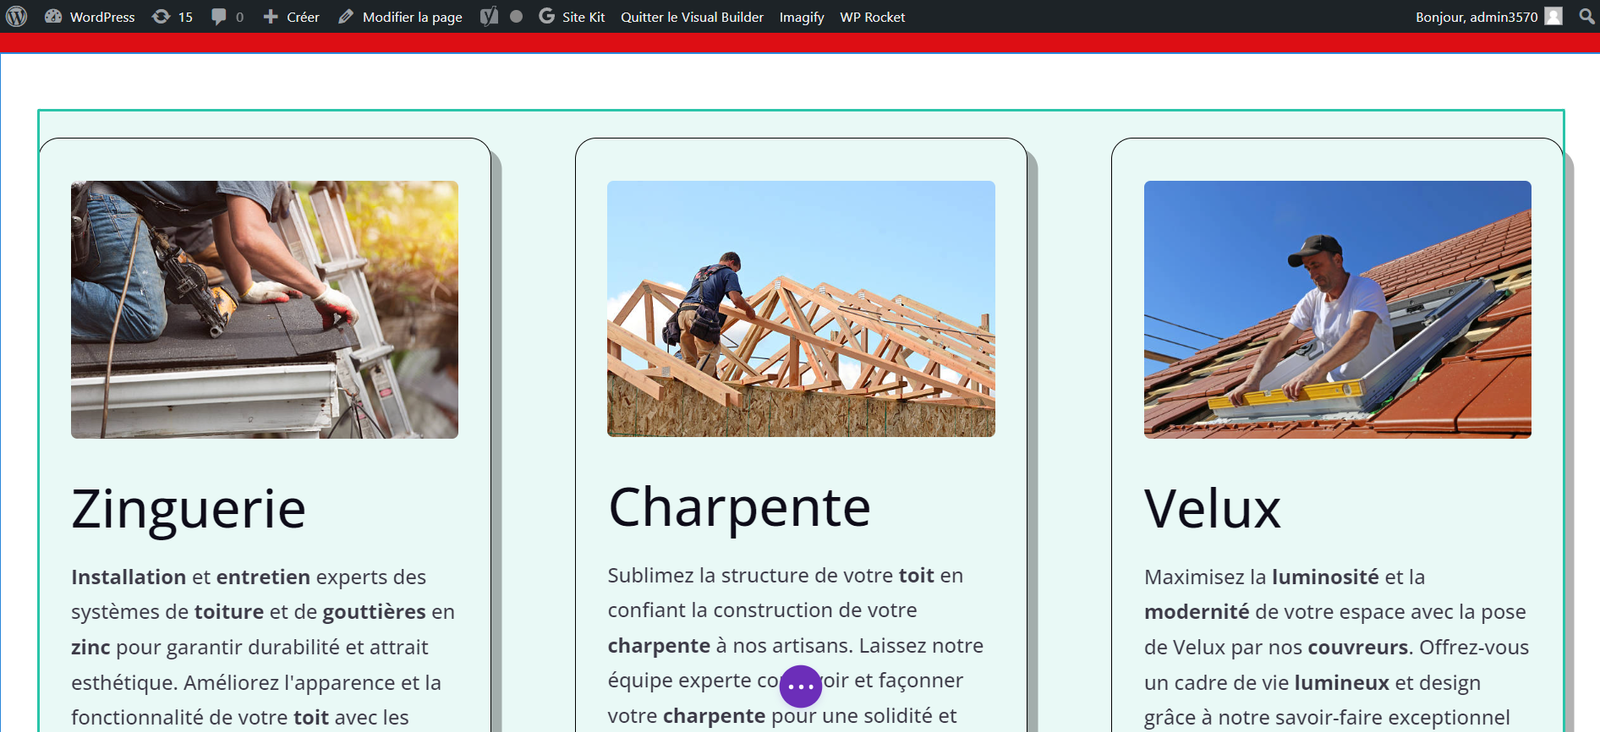The height and width of the screenshot is (732, 1600).
Task: Click the Velux heading text
Action: pyautogui.click(x=1212, y=509)
